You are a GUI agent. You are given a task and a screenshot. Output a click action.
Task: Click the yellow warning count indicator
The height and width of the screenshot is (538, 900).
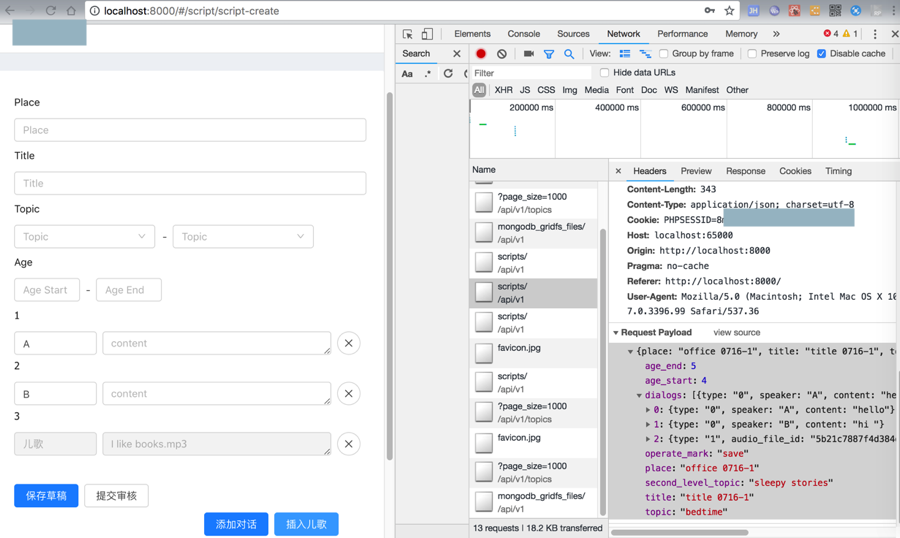click(850, 34)
